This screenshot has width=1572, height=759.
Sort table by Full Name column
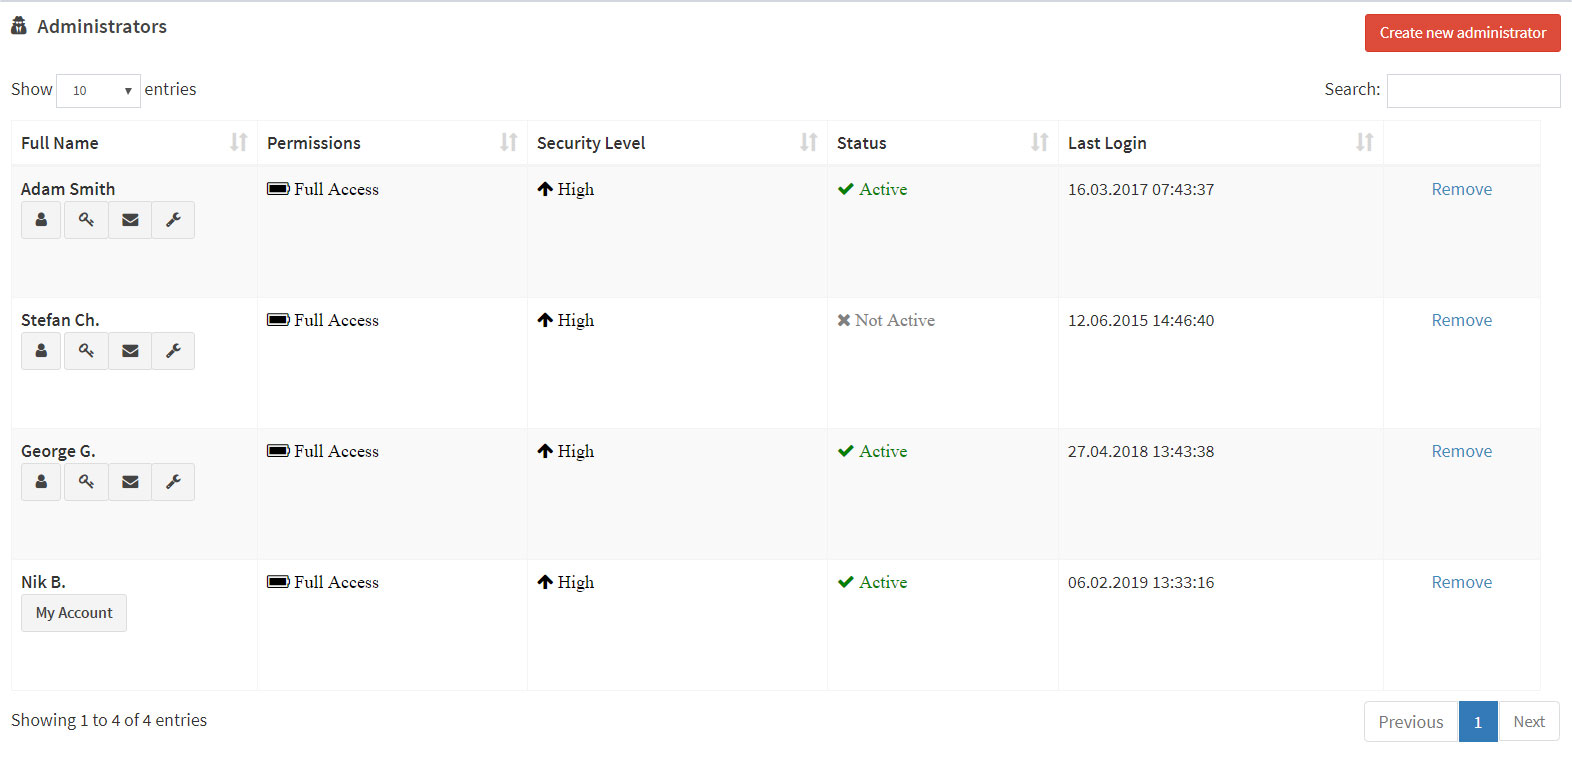[x=134, y=143]
